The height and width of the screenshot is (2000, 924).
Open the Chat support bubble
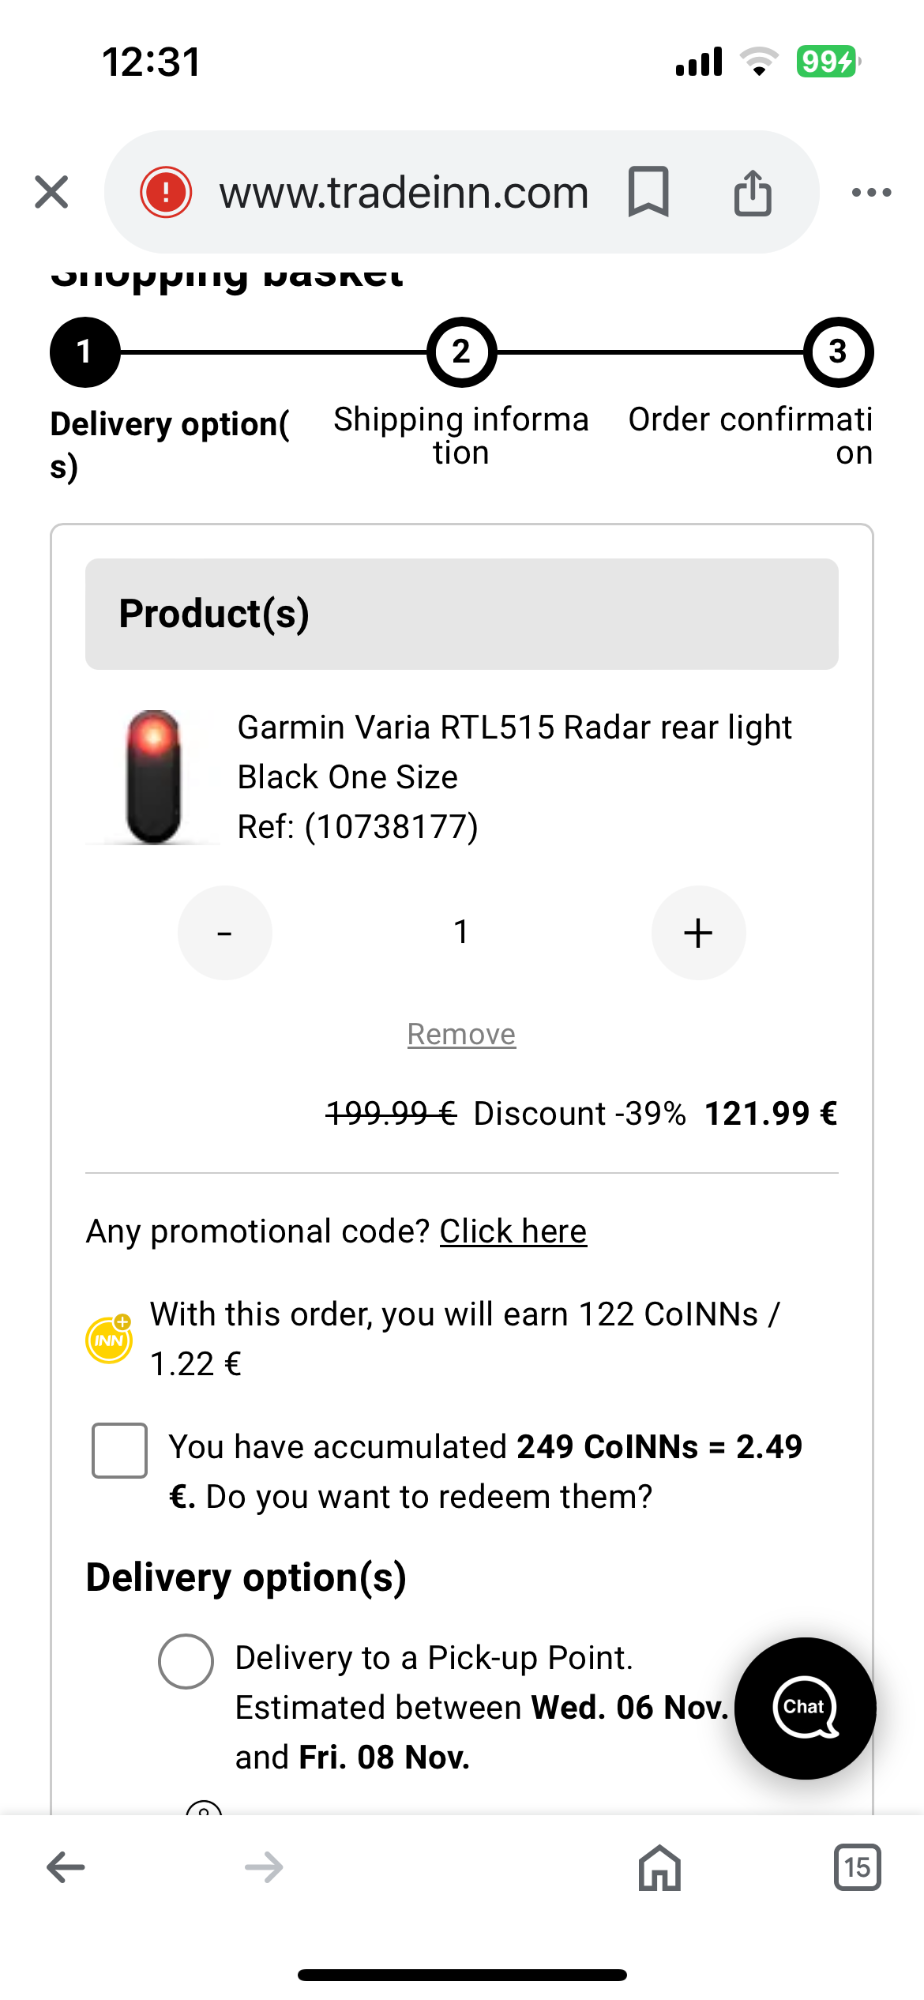pyautogui.click(x=805, y=1708)
